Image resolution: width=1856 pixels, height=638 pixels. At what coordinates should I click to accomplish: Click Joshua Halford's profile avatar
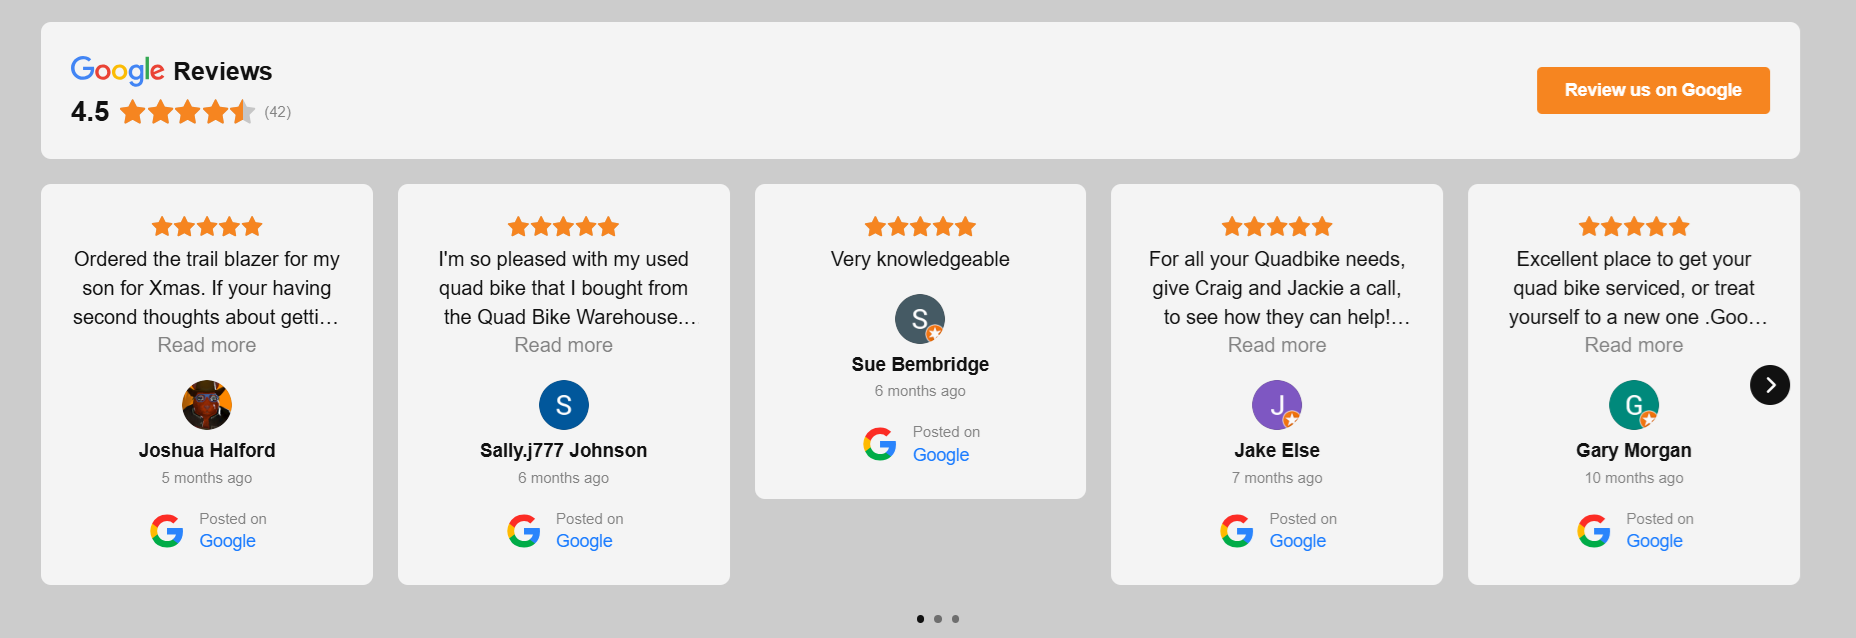pyautogui.click(x=207, y=405)
